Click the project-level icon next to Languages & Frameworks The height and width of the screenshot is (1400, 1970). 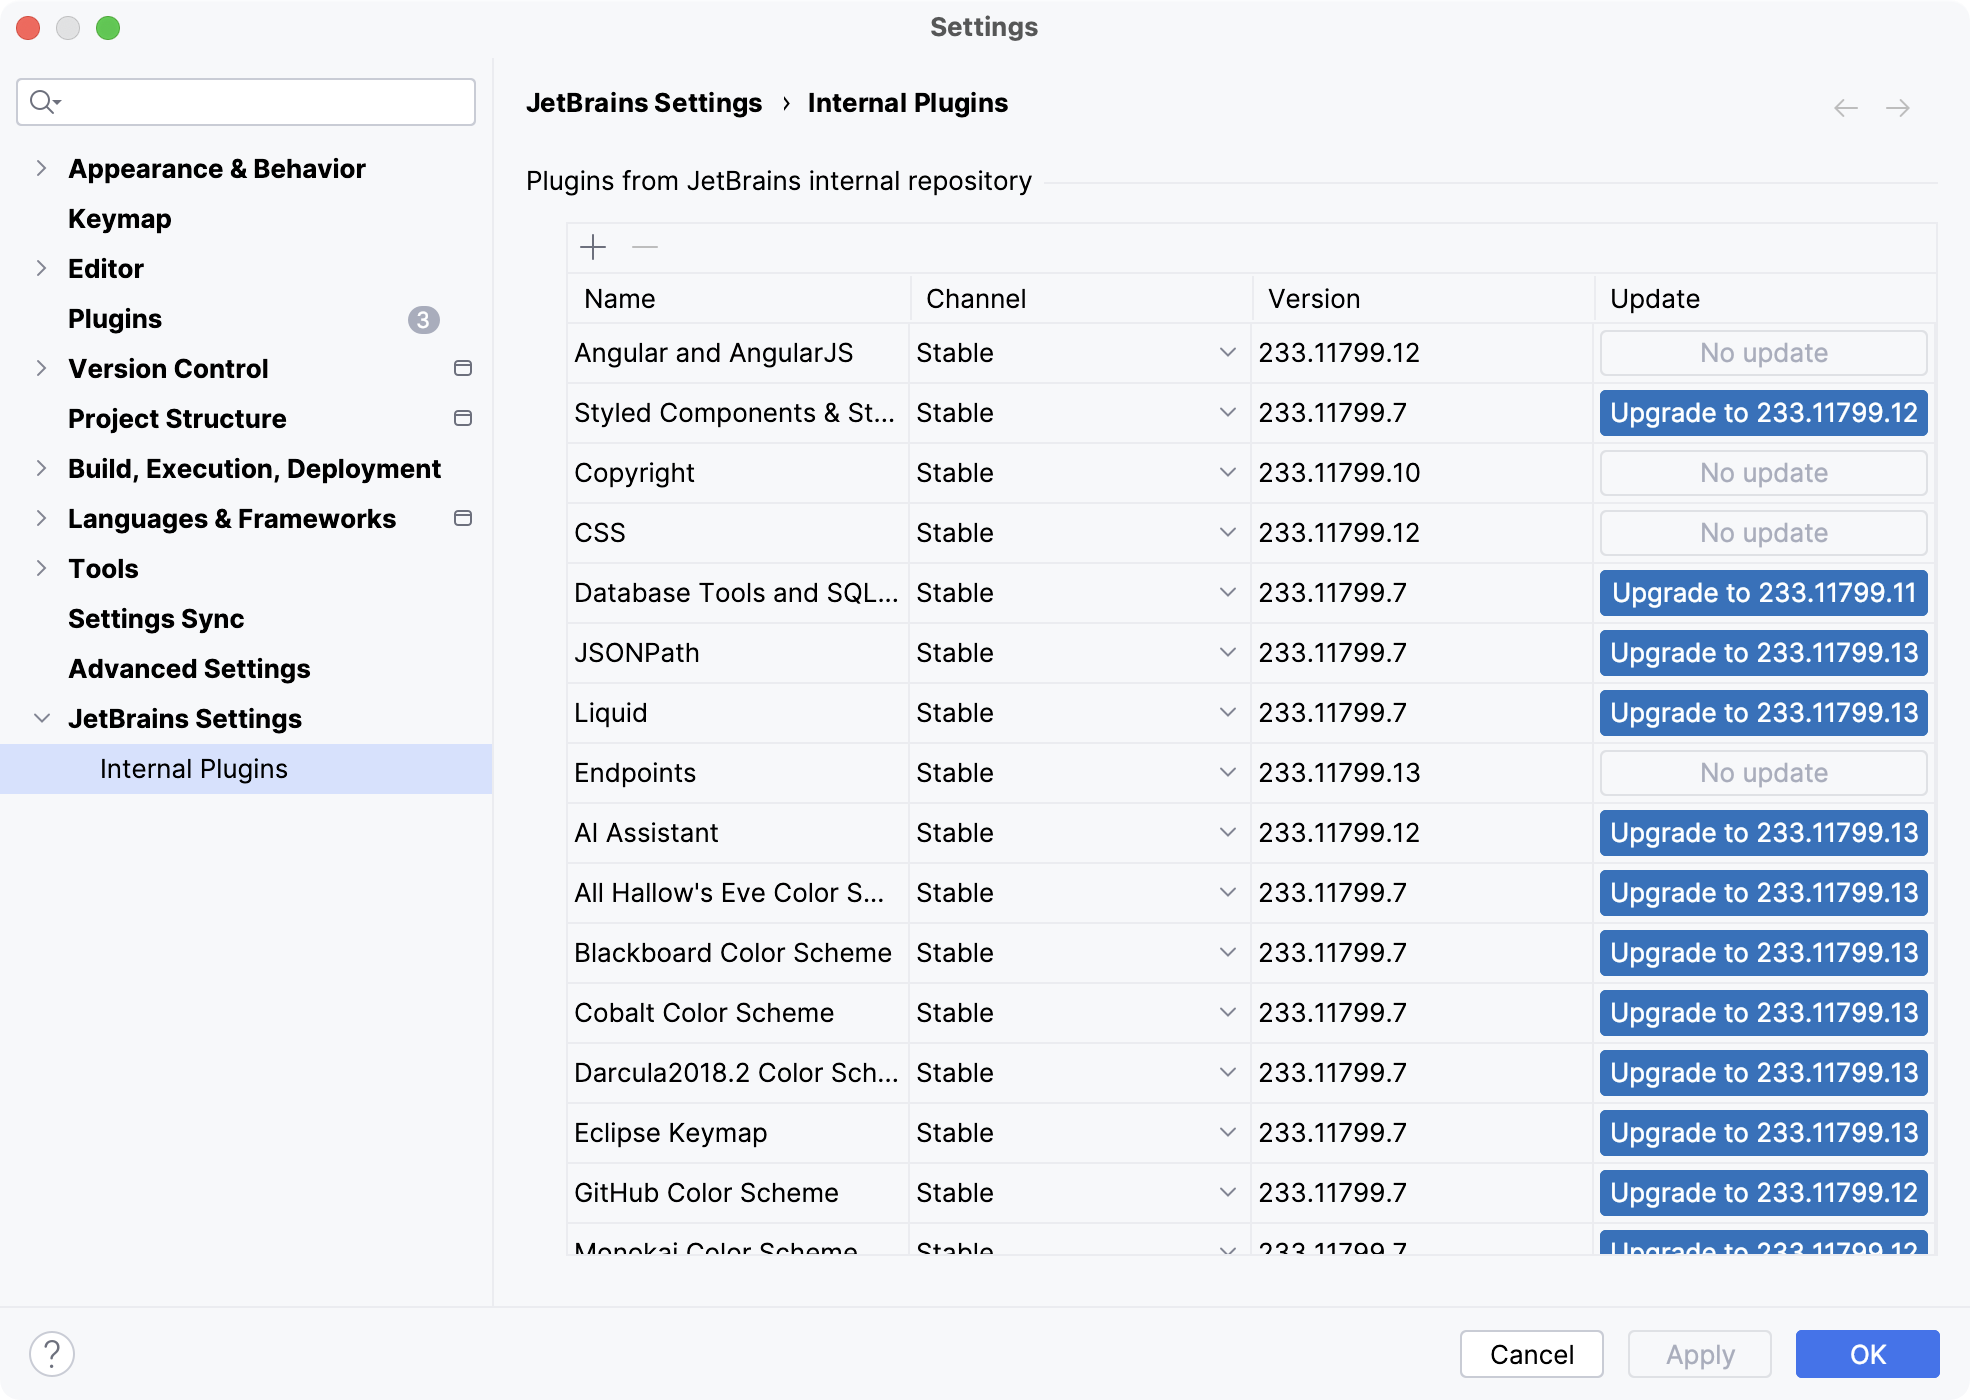pyautogui.click(x=463, y=518)
